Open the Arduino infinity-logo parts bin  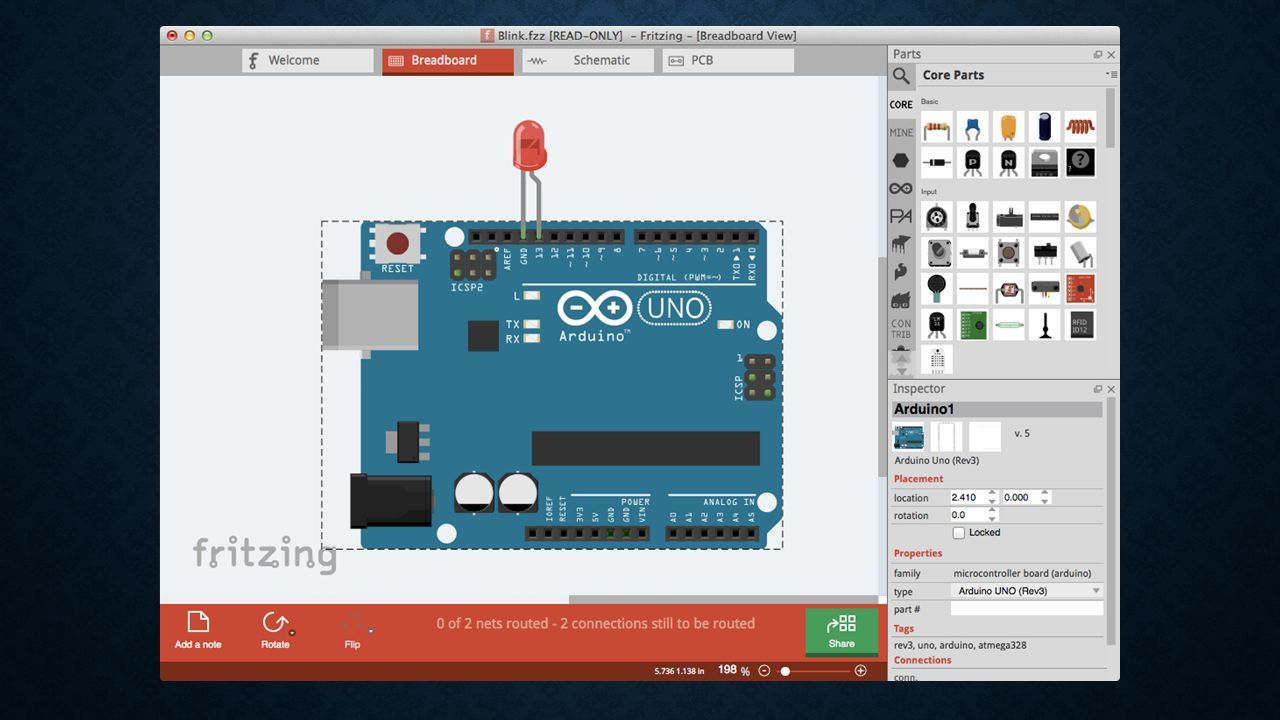click(x=901, y=188)
